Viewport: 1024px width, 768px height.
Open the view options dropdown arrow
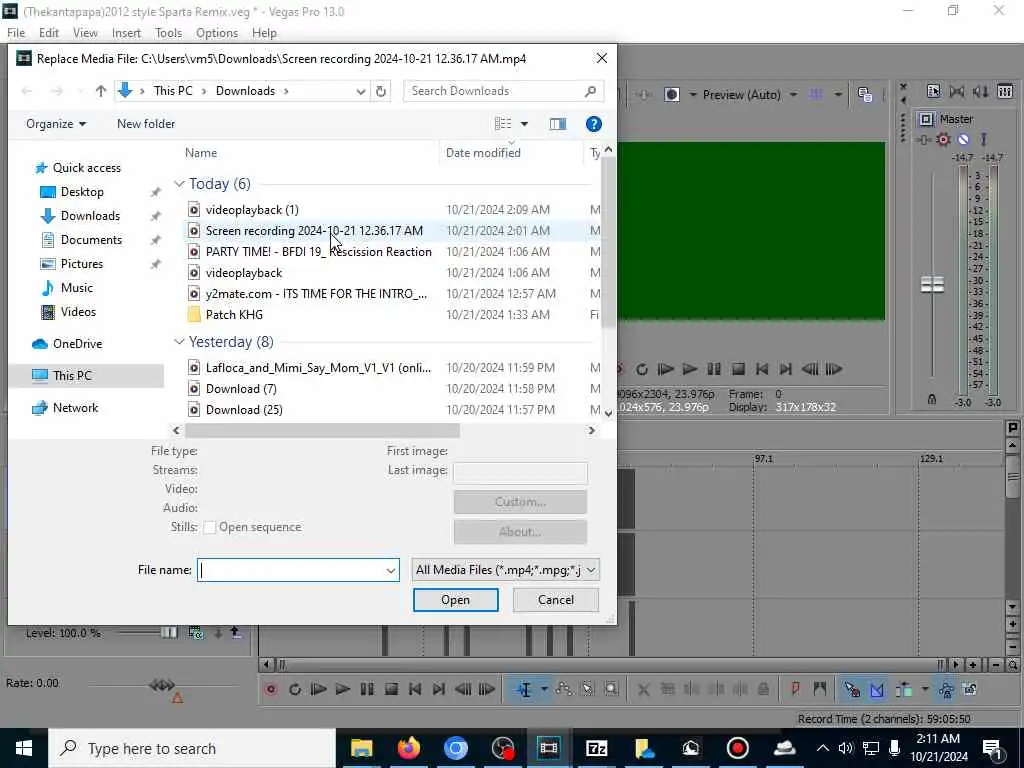(x=524, y=123)
